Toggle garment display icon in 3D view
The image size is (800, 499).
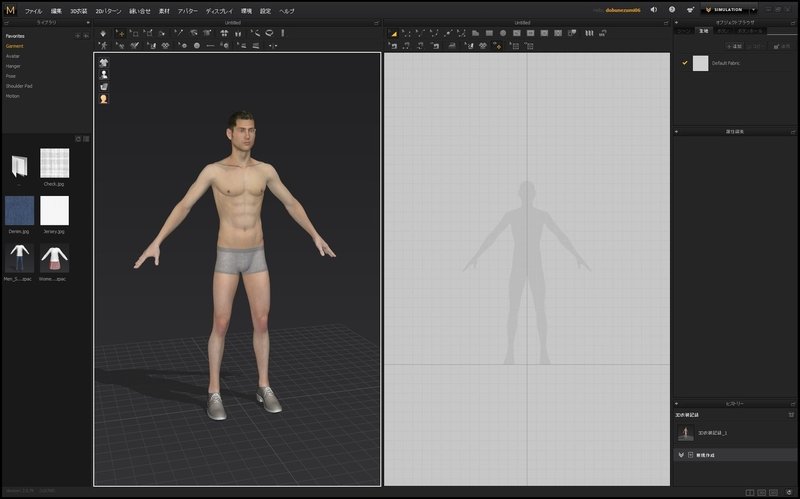pyautogui.click(x=104, y=63)
